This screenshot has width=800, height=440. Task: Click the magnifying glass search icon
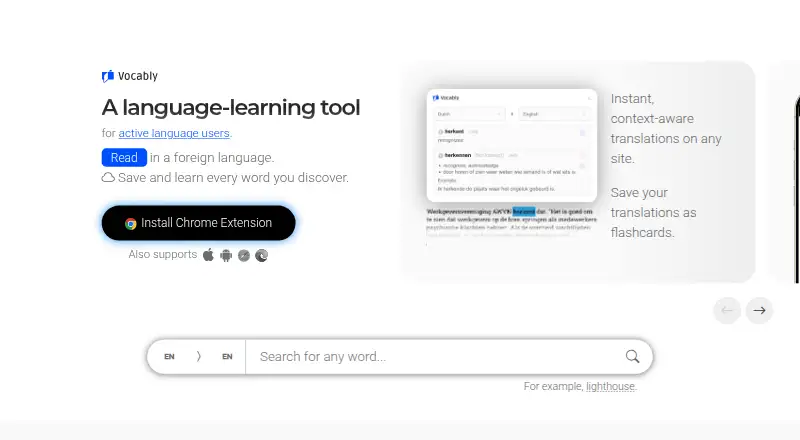coord(633,356)
